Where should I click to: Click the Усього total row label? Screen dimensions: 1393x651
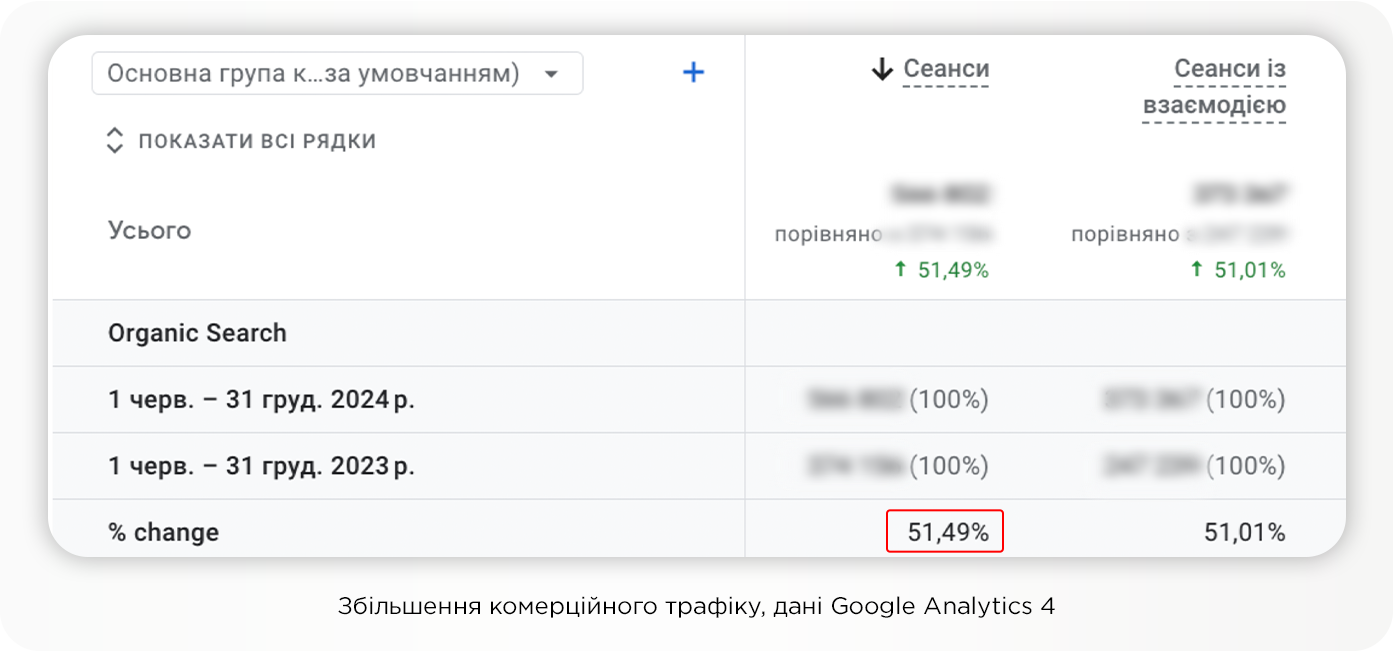[x=149, y=230]
